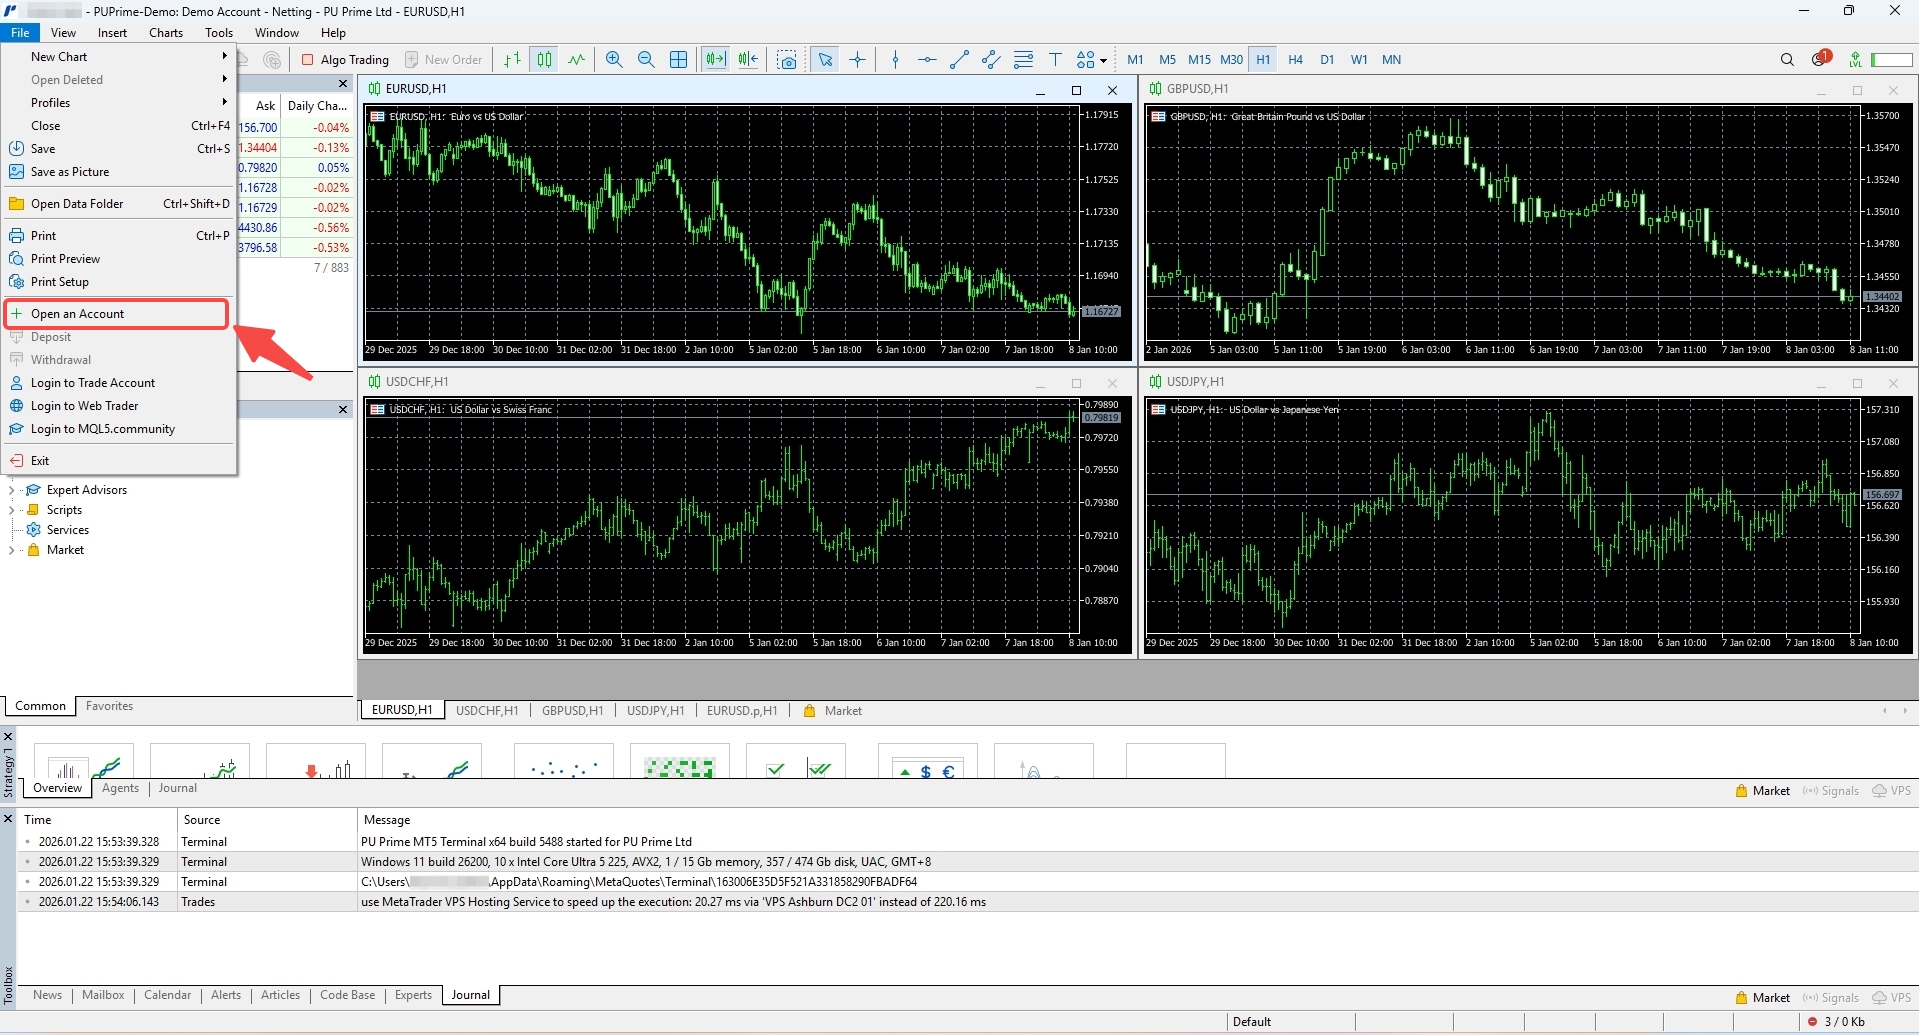This screenshot has width=1919, height=1035.
Task: Expand the Scripts node in Navigator
Action: click(x=13, y=510)
